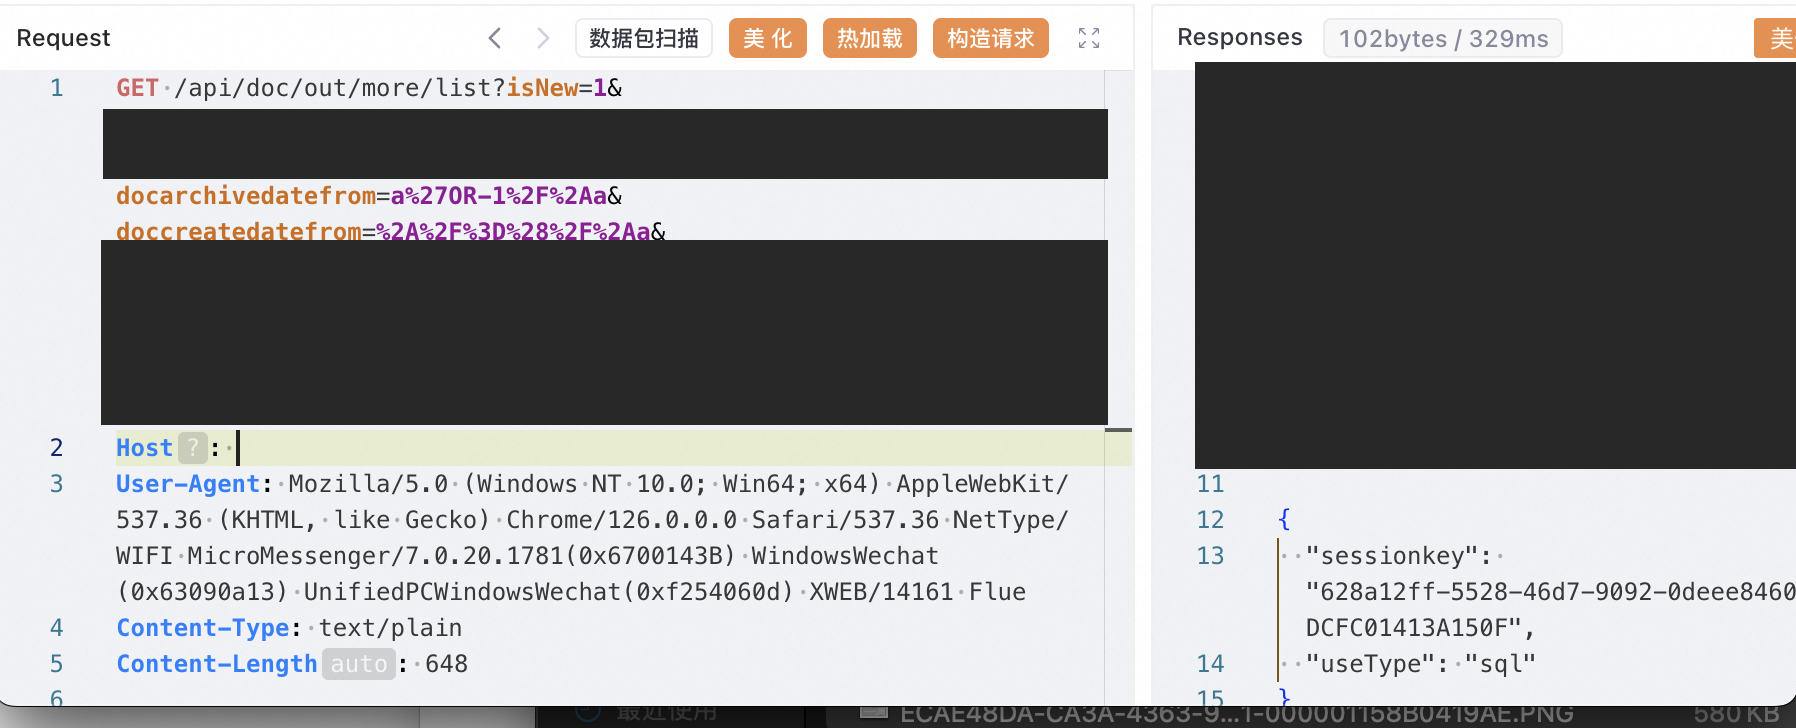The width and height of the screenshot is (1796, 728).
Task: Click the 热加载 hot reload button
Action: click(870, 38)
